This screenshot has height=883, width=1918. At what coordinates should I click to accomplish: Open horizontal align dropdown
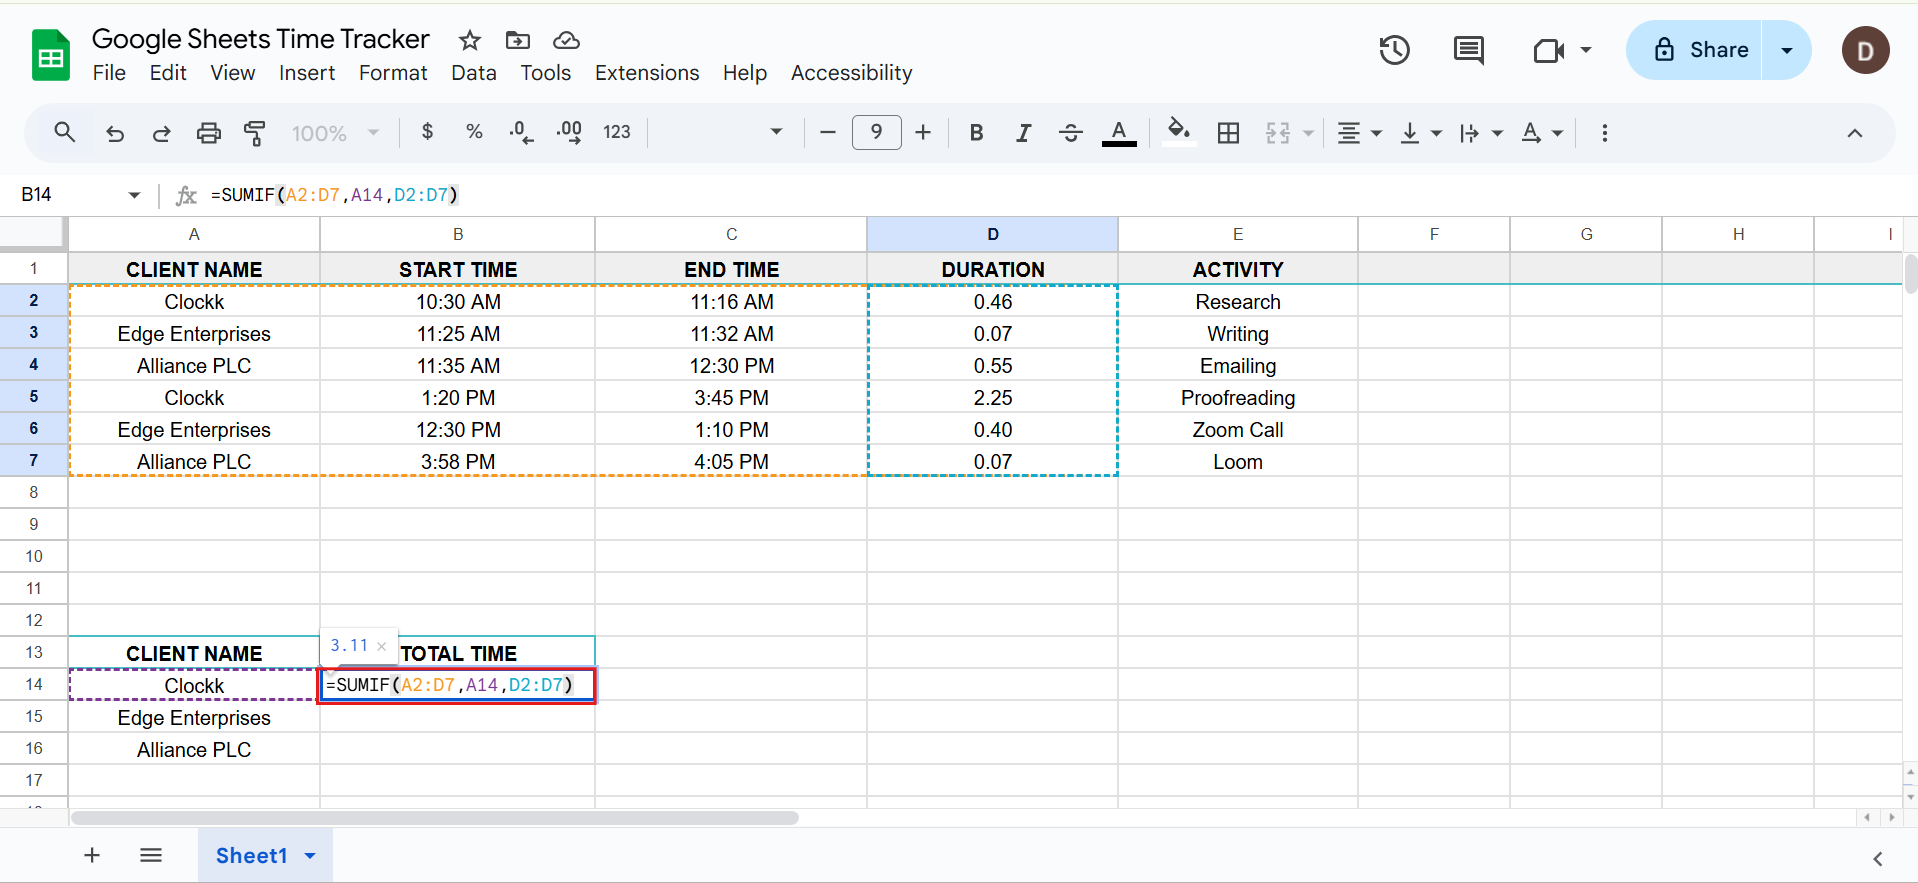(x=1360, y=132)
